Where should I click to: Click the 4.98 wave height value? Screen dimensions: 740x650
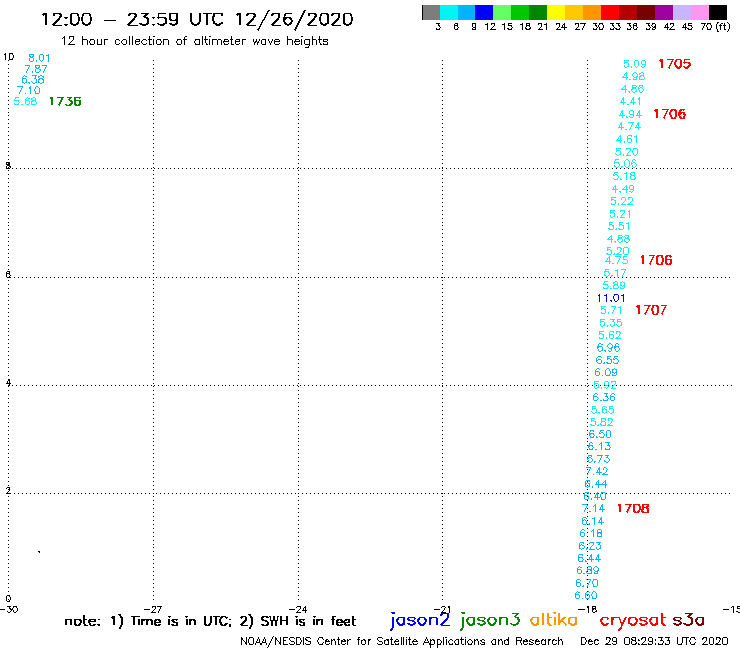coord(633,76)
